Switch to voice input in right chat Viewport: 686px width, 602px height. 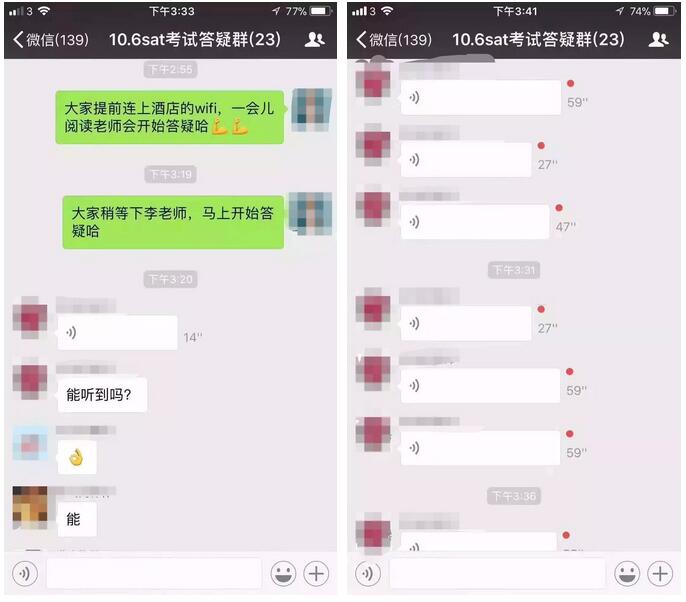(x=368, y=573)
